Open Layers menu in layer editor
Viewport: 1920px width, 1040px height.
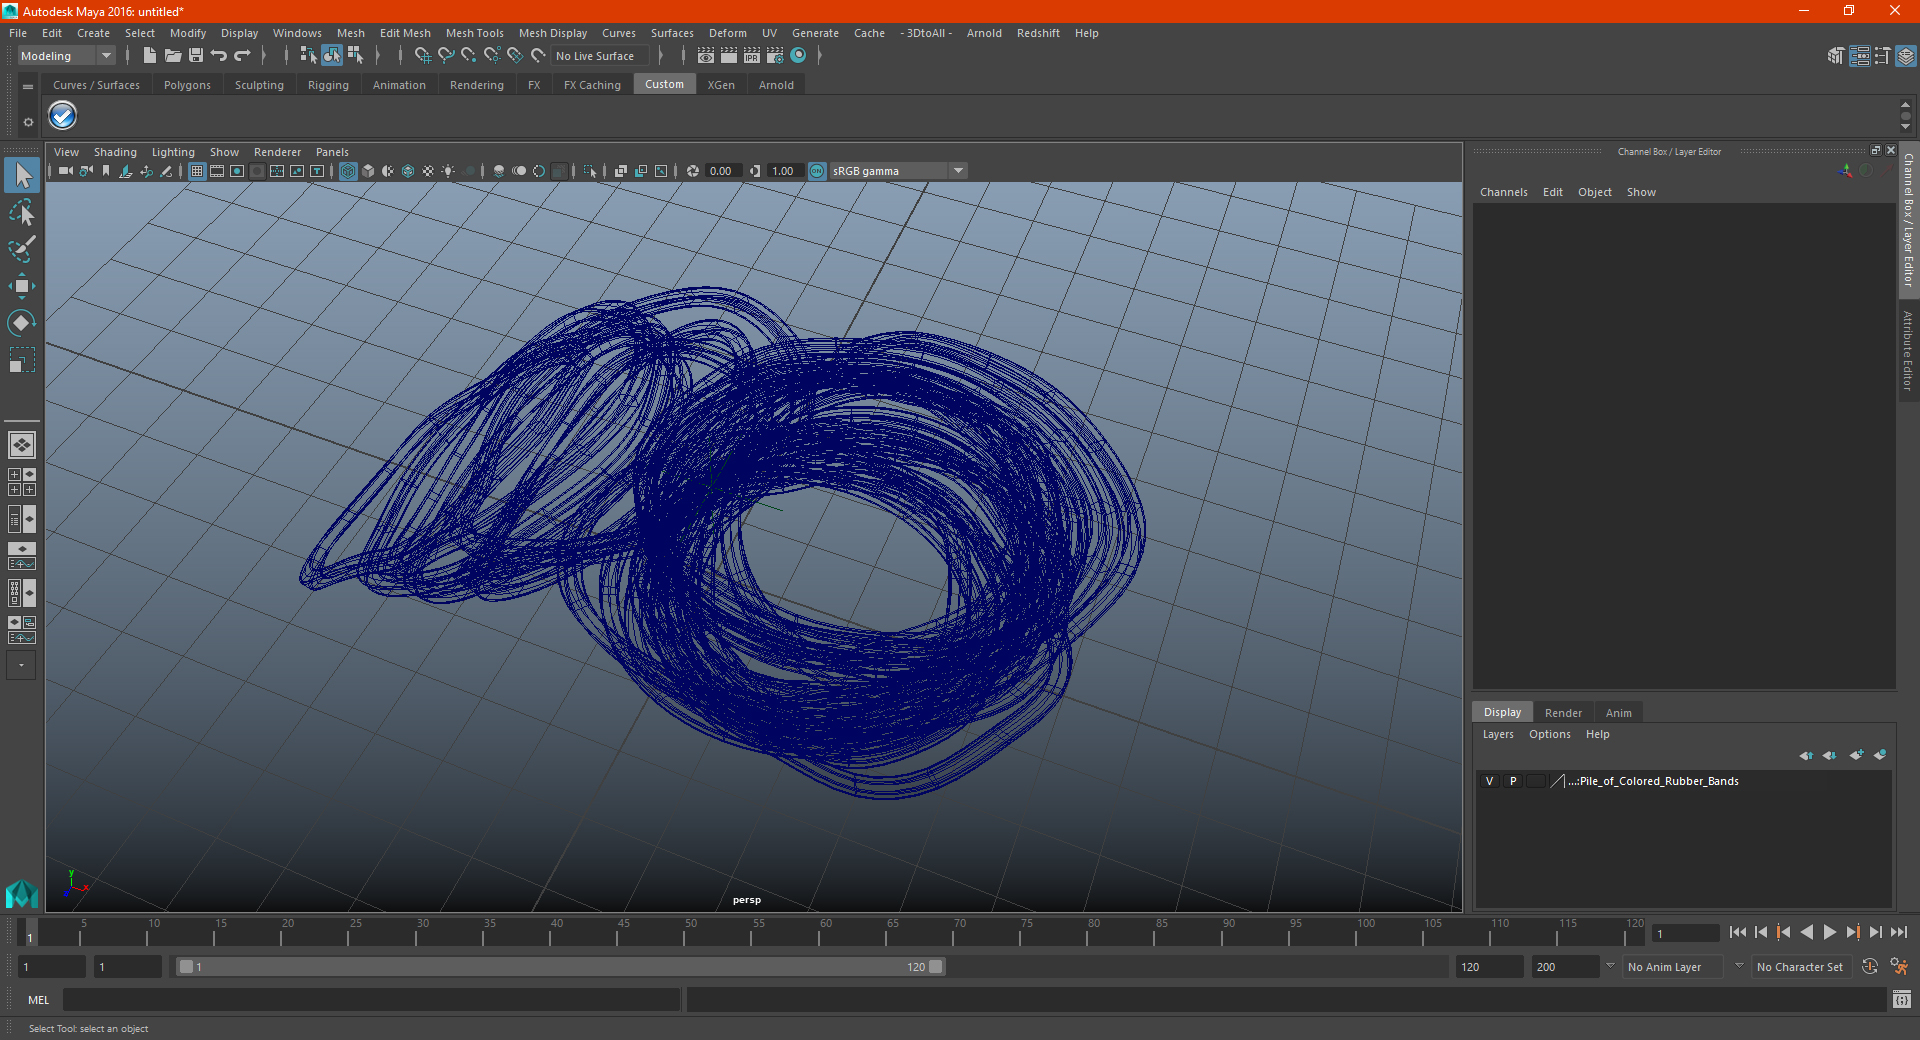coord(1498,734)
